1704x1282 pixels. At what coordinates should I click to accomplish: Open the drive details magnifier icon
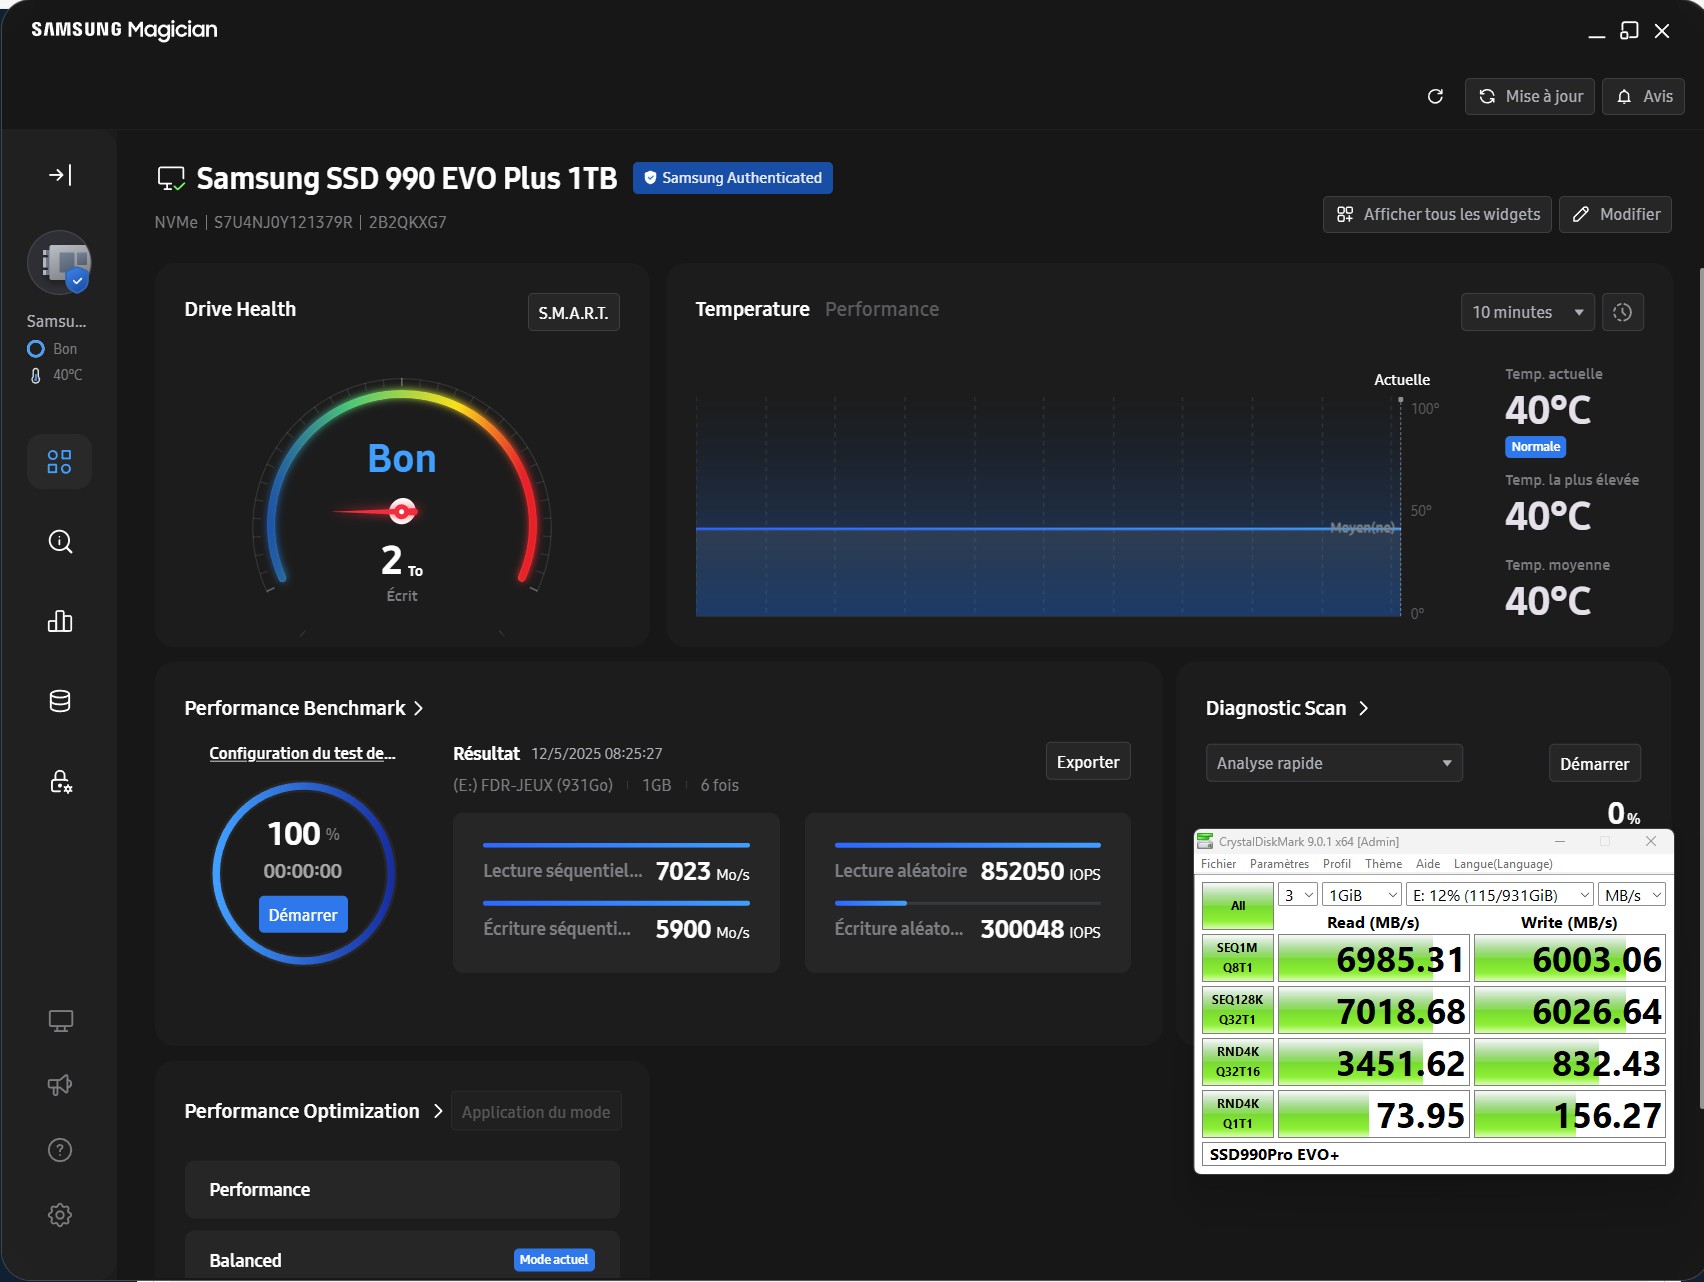coord(60,542)
